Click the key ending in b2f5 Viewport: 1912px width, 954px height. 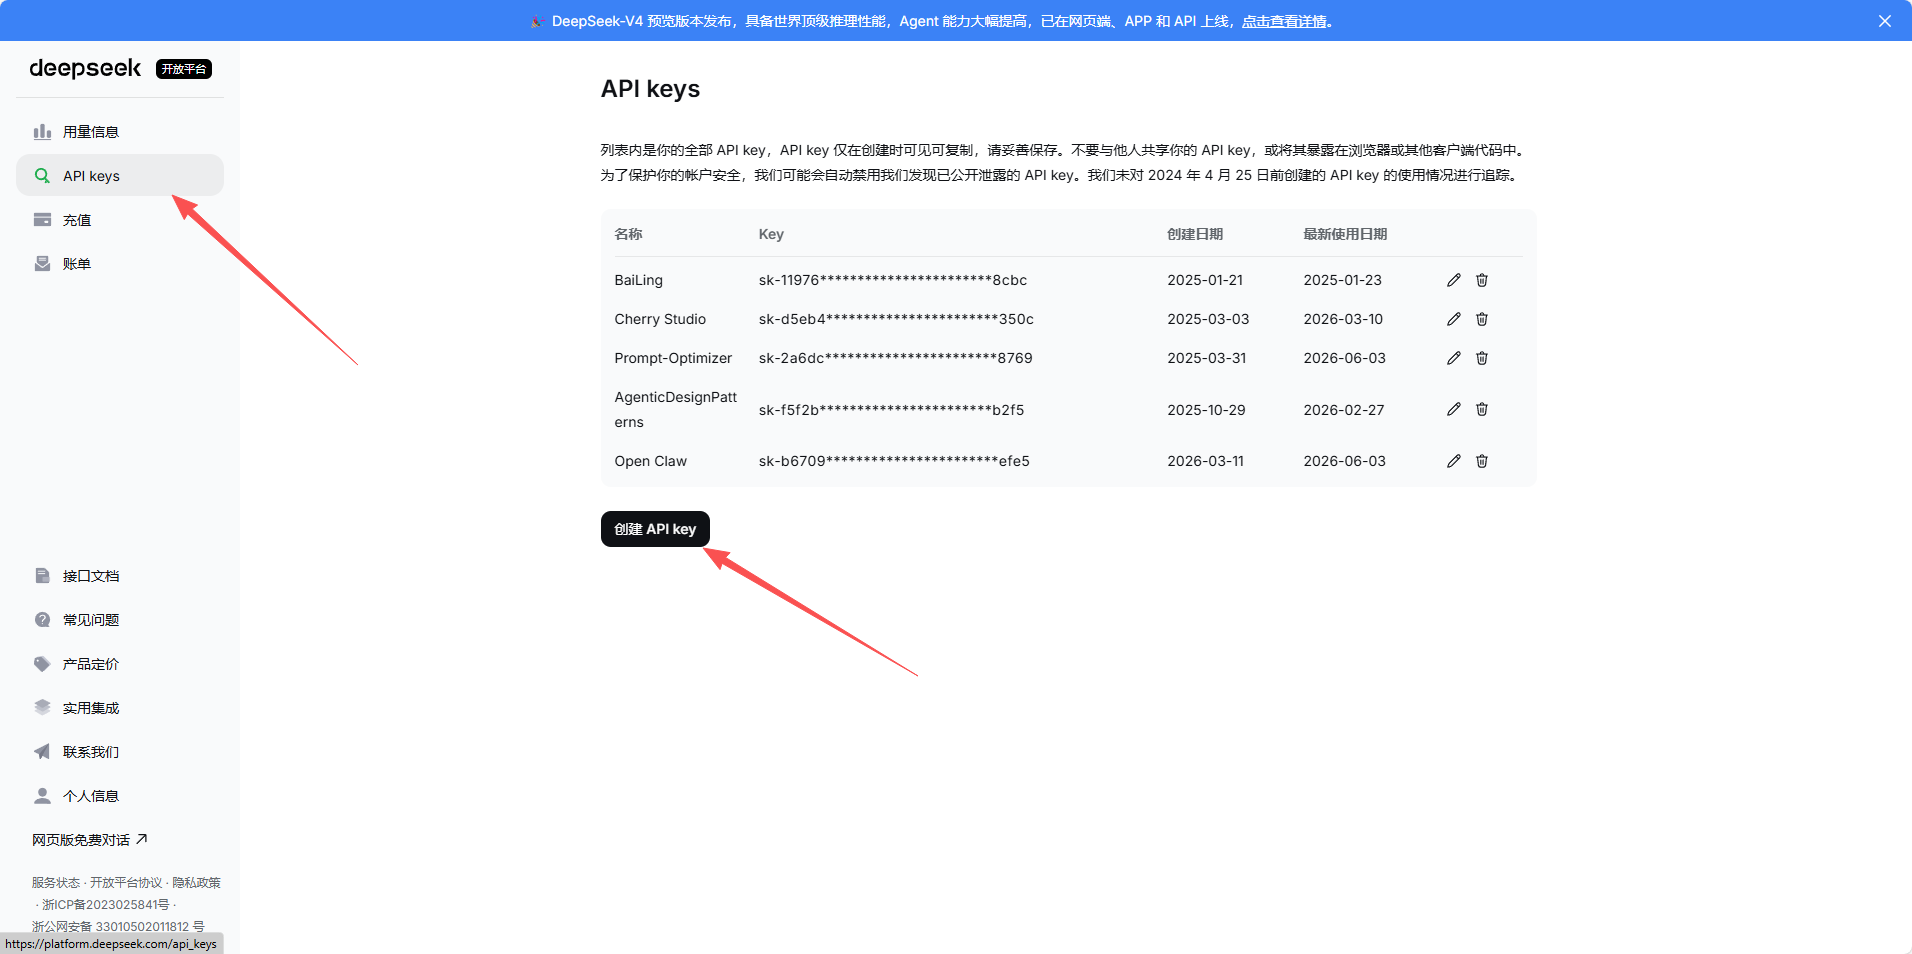892,409
